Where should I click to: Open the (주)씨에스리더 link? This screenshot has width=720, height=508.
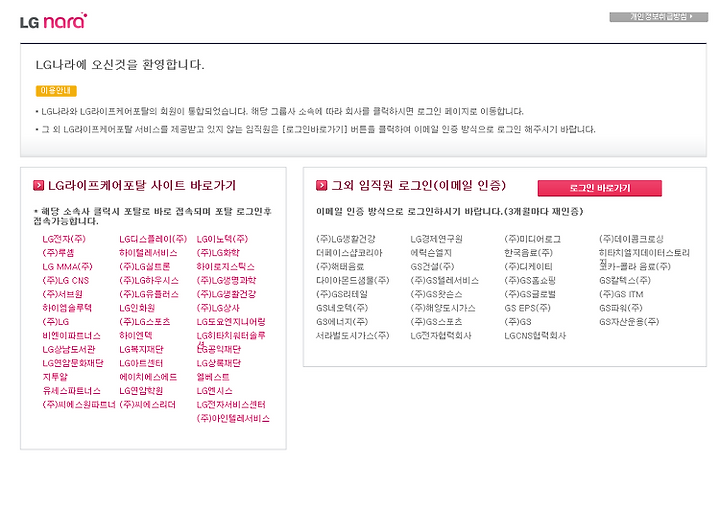[x=147, y=405]
